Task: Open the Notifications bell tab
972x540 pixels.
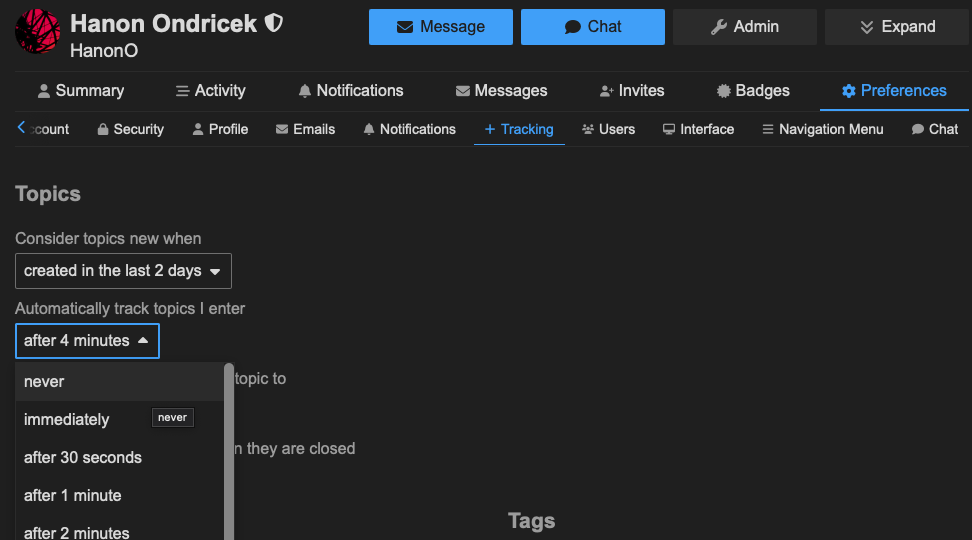Action: click(350, 91)
